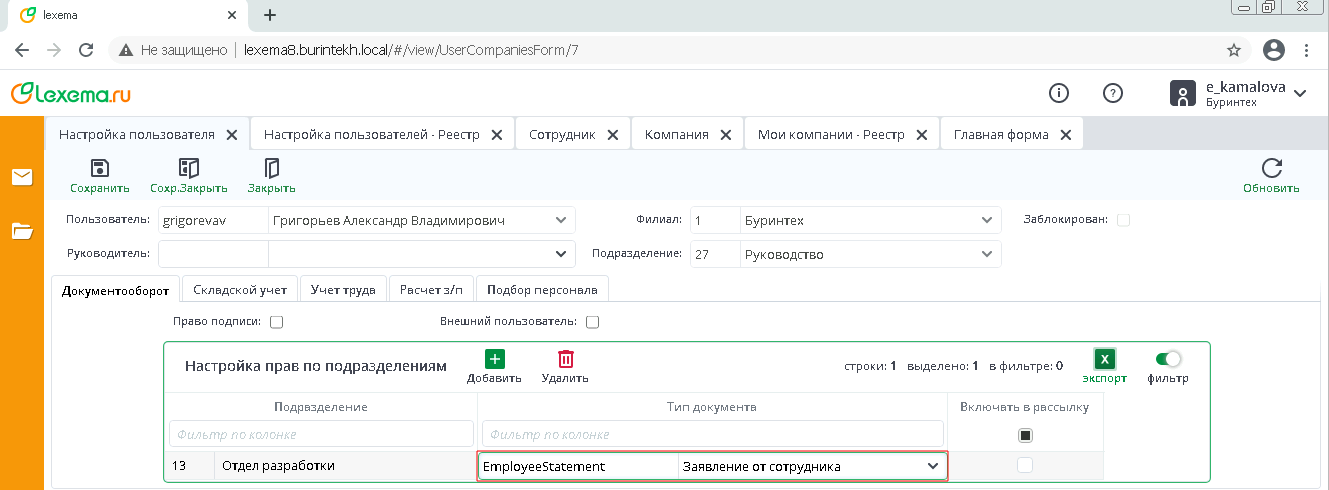Enable the Право подписи checkbox
The width and height of the screenshot is (1329, 490).
277,322
